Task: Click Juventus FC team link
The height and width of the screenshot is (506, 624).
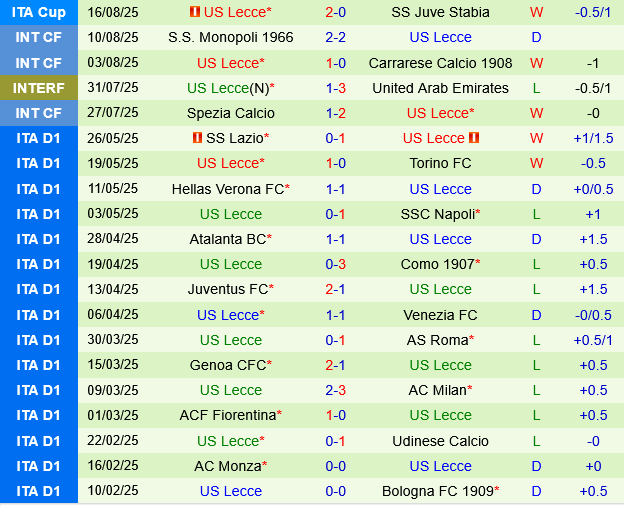Action: (x=228, y=289)
